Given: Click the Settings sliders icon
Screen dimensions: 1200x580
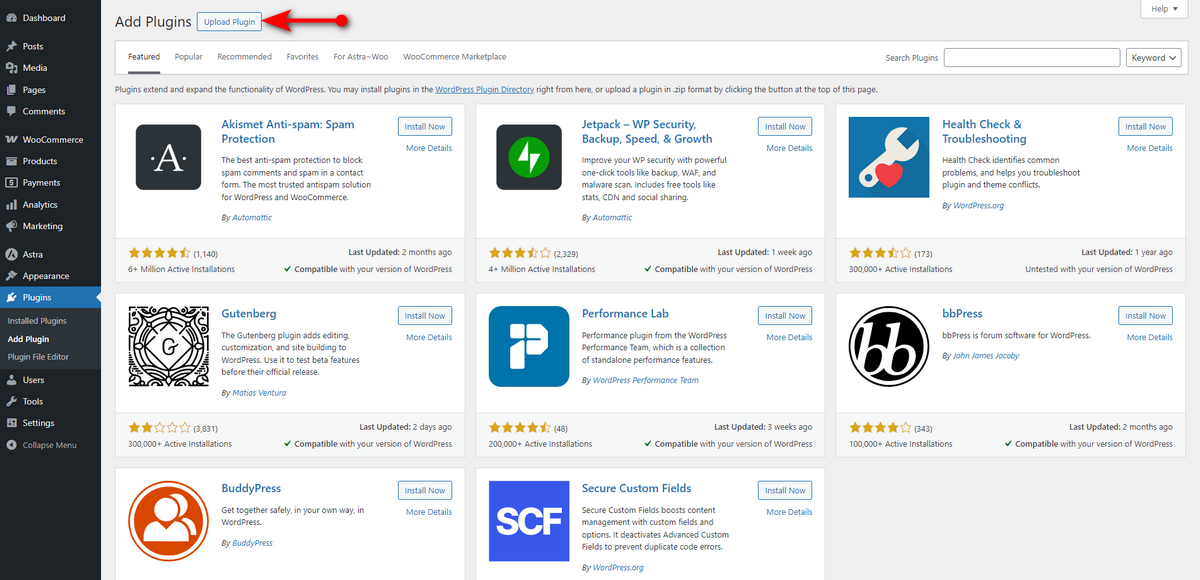Looking at the screenshot, I should click(11, 423).
